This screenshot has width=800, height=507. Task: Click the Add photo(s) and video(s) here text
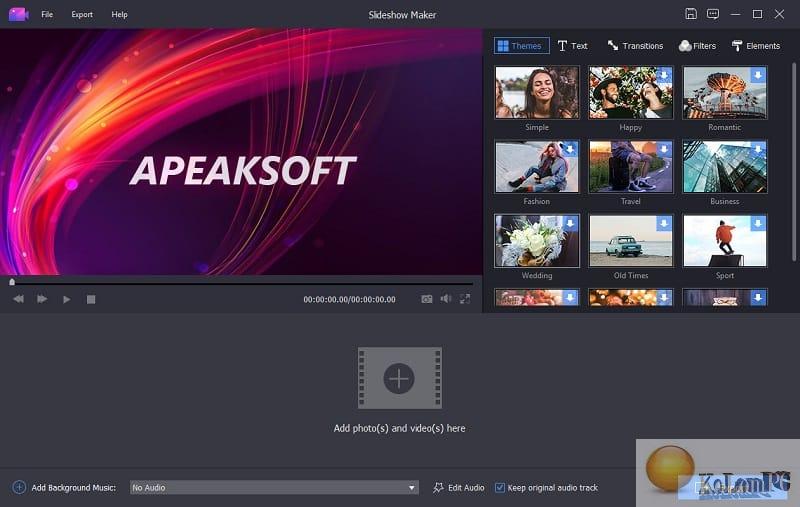click(x=399, y=428)
